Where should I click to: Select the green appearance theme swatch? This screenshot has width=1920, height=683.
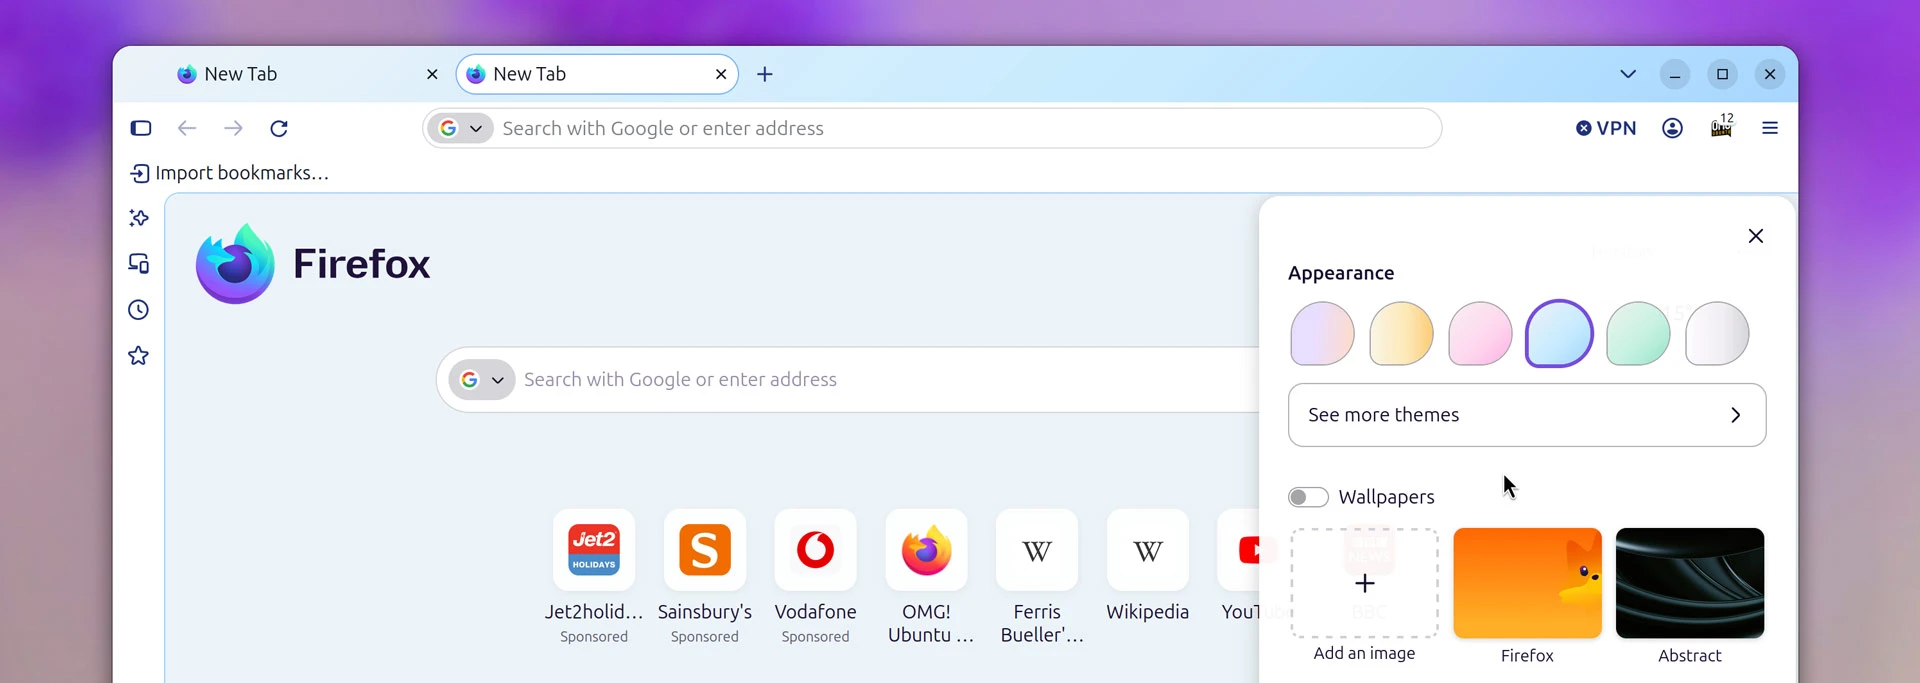pyautogui.click(x=1638, y=334)
